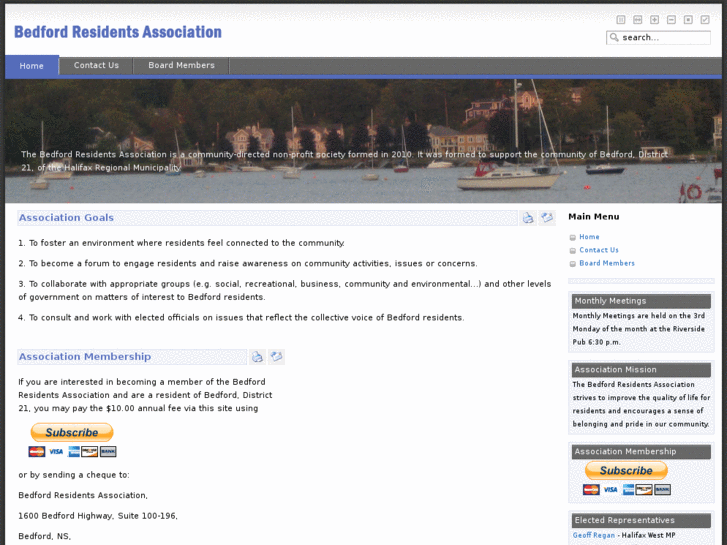Click the Main Menu heading
The height and width of the screenshot is (545, 727).
(594, 217)
